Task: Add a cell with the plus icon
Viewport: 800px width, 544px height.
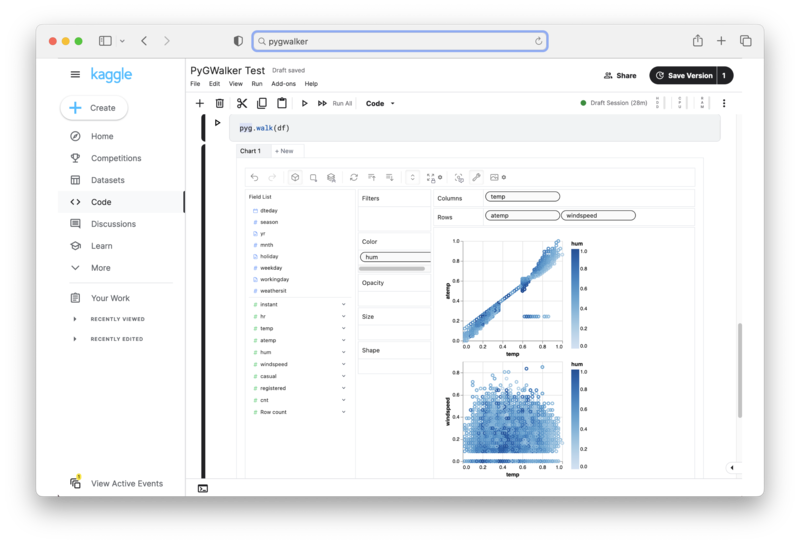Action: point(200,103)
